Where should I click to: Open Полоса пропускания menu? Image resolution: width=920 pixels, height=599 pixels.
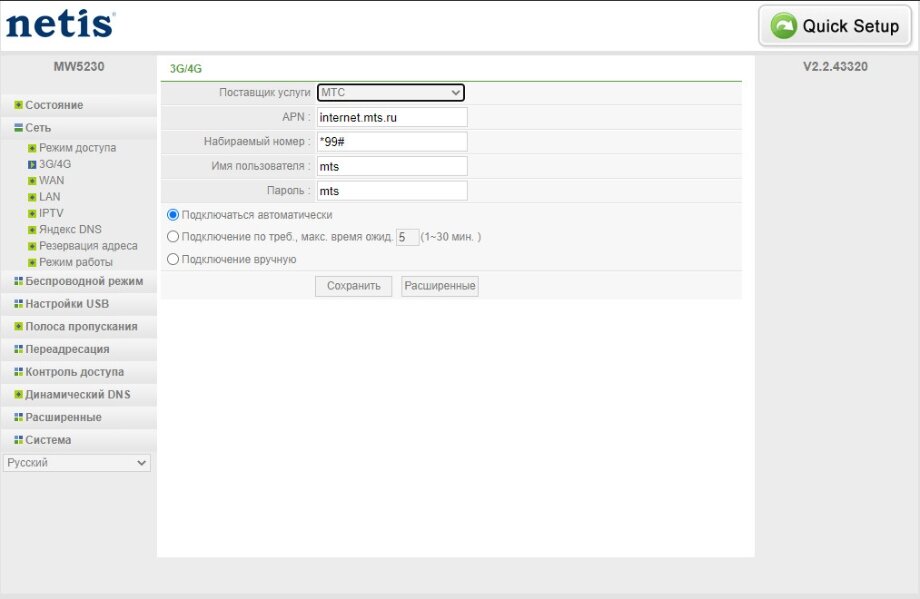pyautogui.click(x=82, y=327)
